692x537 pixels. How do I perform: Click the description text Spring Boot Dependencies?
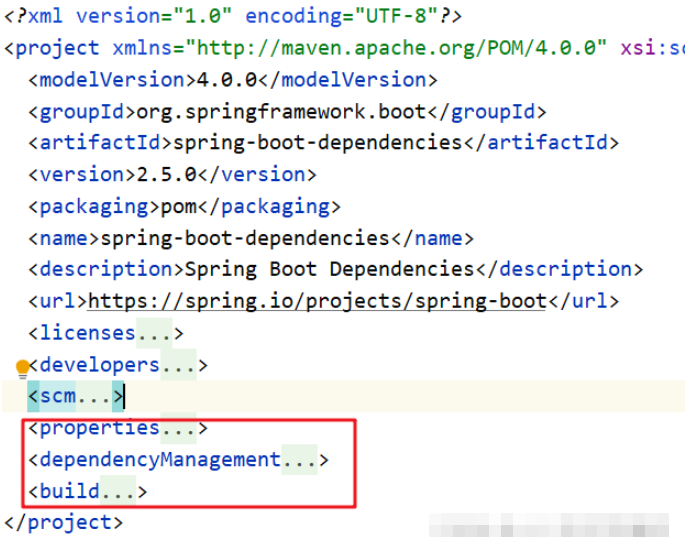point(329,269)
